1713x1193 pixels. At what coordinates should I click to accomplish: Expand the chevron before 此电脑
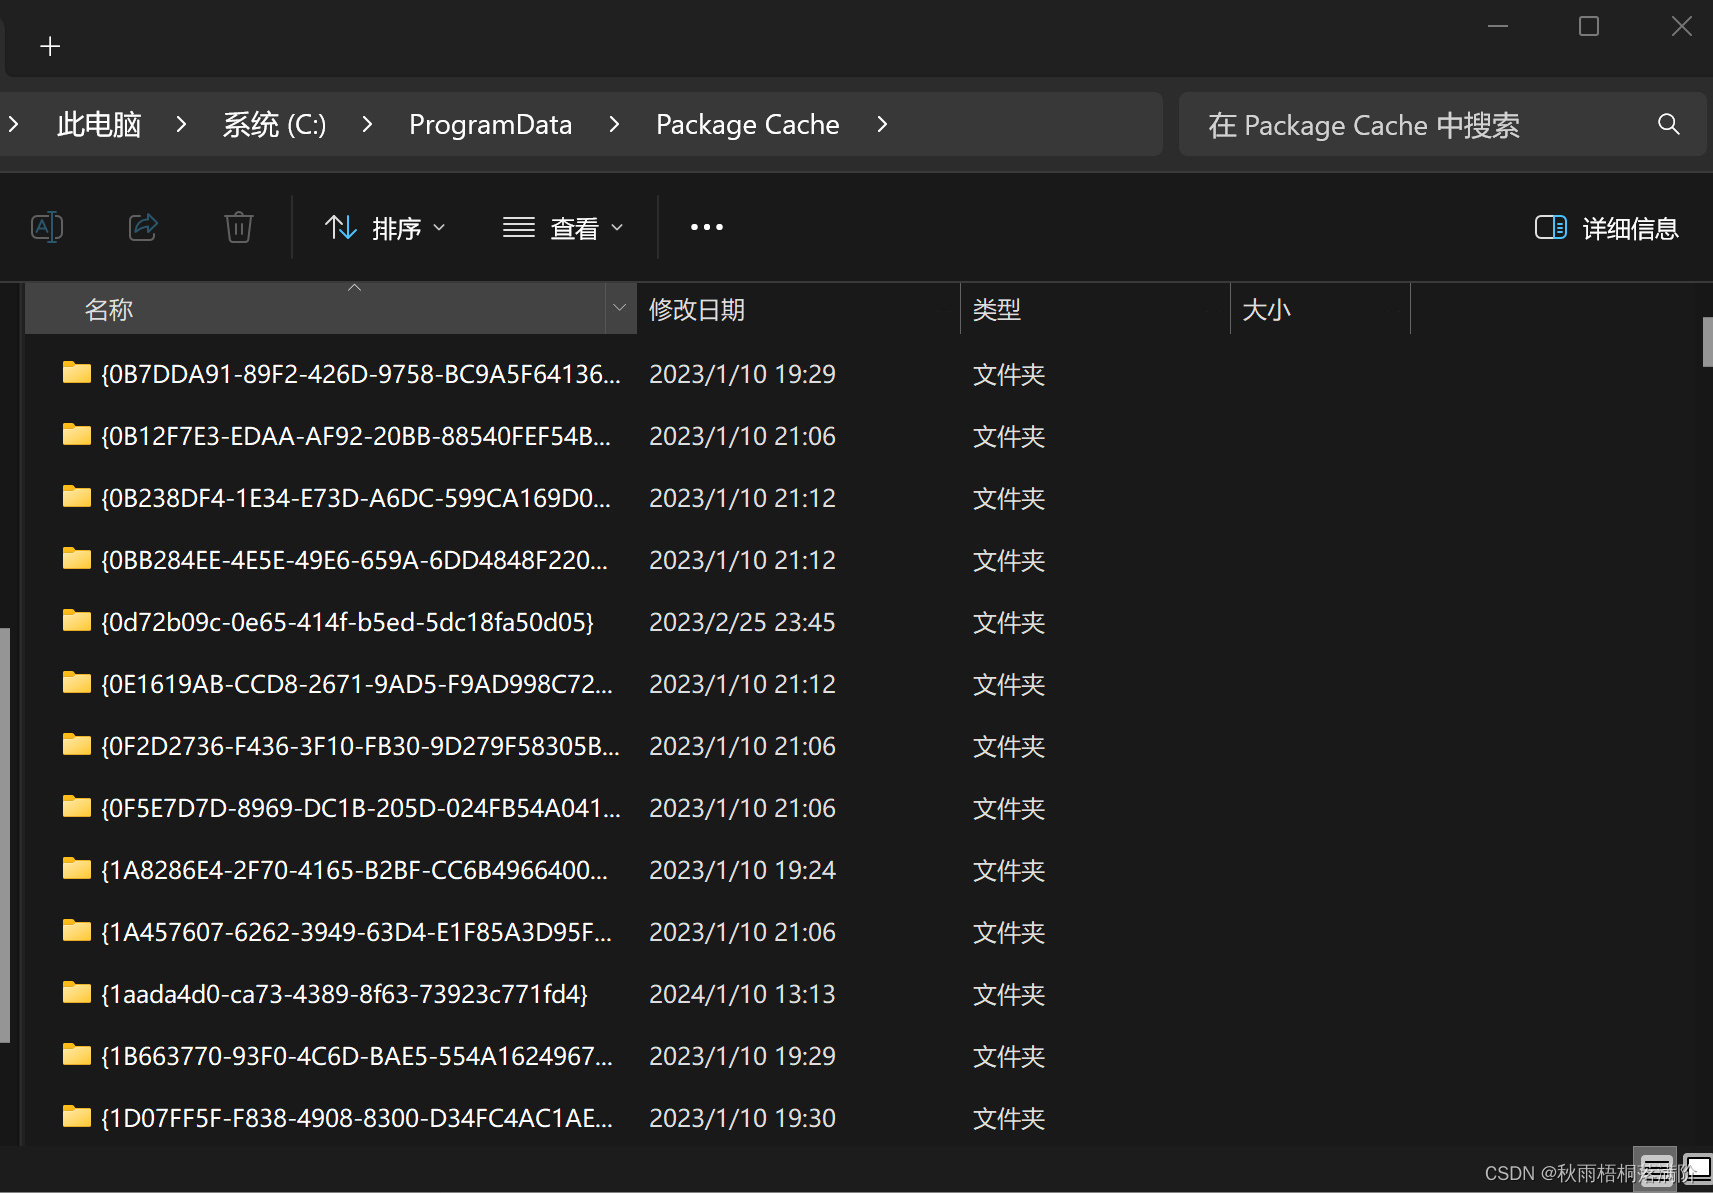13,124
